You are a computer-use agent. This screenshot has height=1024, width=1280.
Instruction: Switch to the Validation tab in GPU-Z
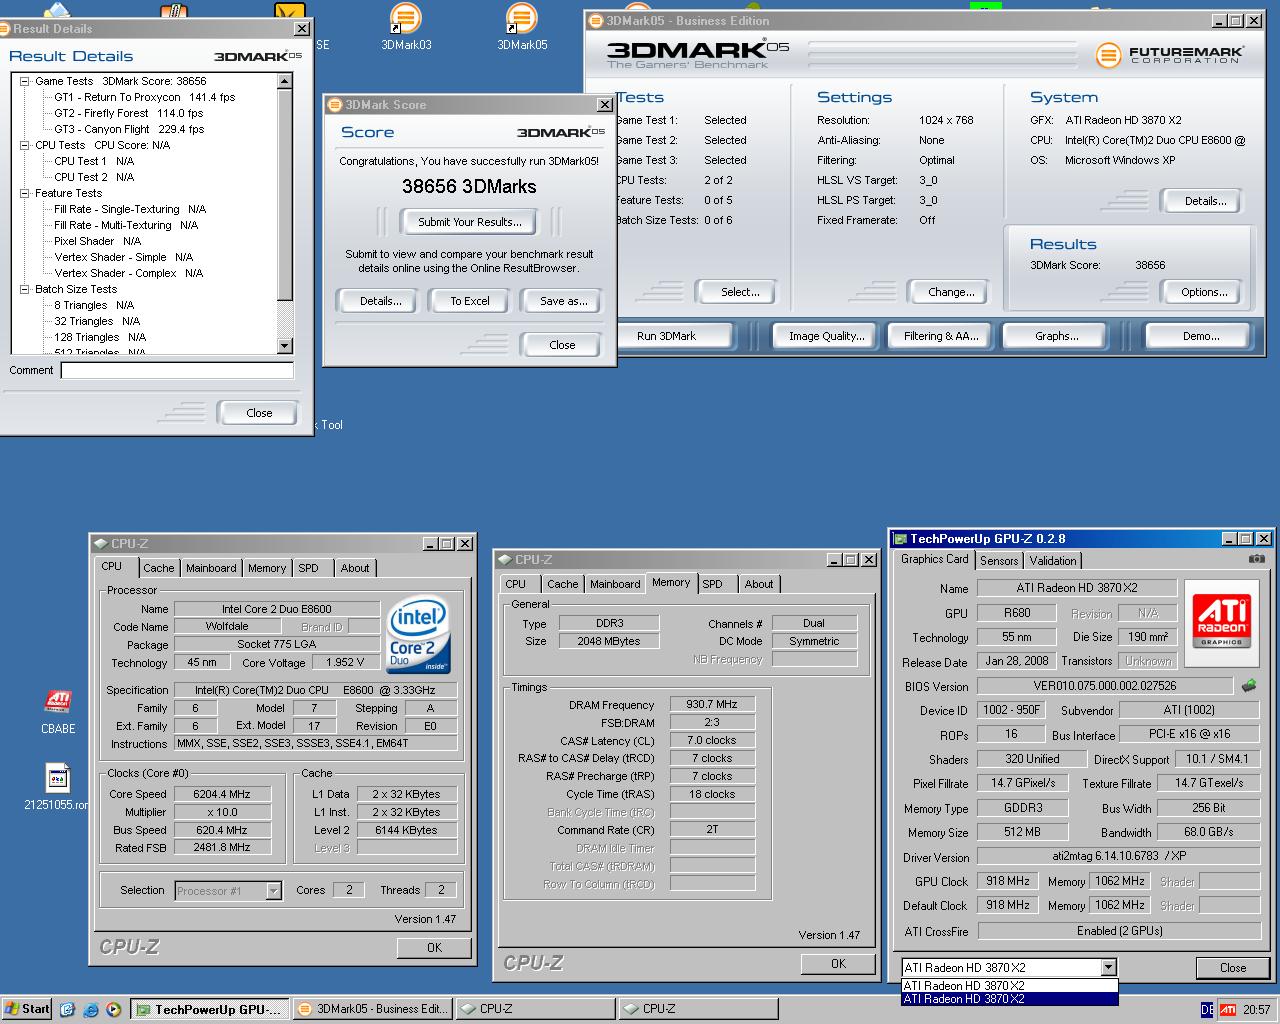[x=1053, y=561]
